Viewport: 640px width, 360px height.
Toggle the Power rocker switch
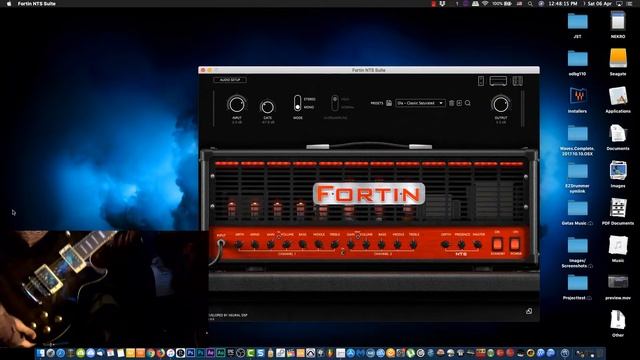click(x=515, y=244)
